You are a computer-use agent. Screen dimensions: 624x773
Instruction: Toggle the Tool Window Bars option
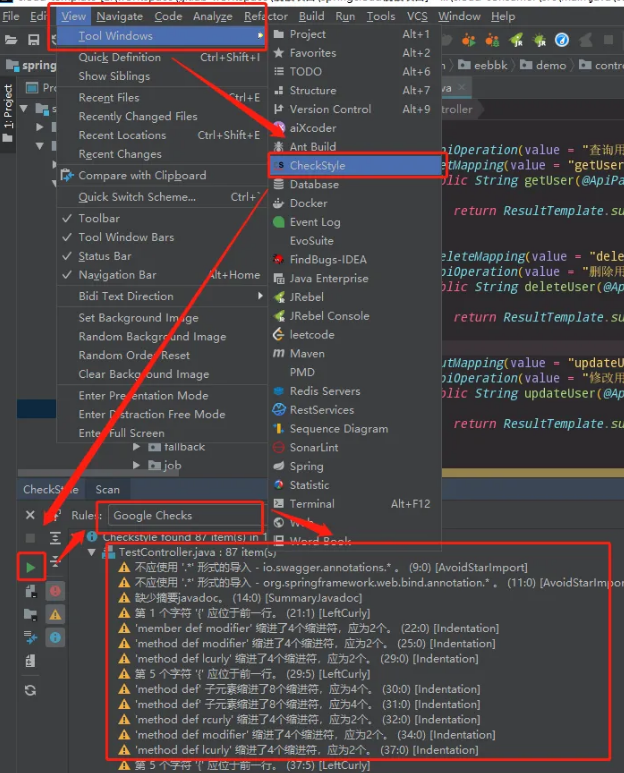tap(161, 237)
